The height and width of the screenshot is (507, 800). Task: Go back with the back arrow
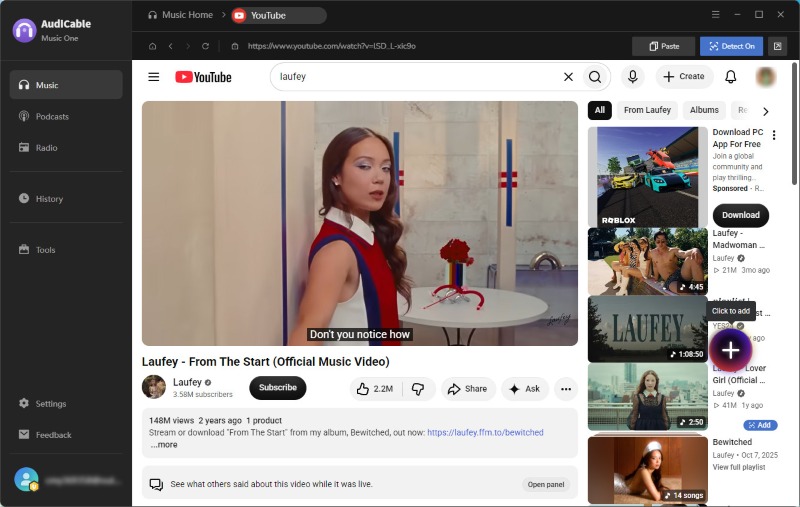tap(170, 46)
